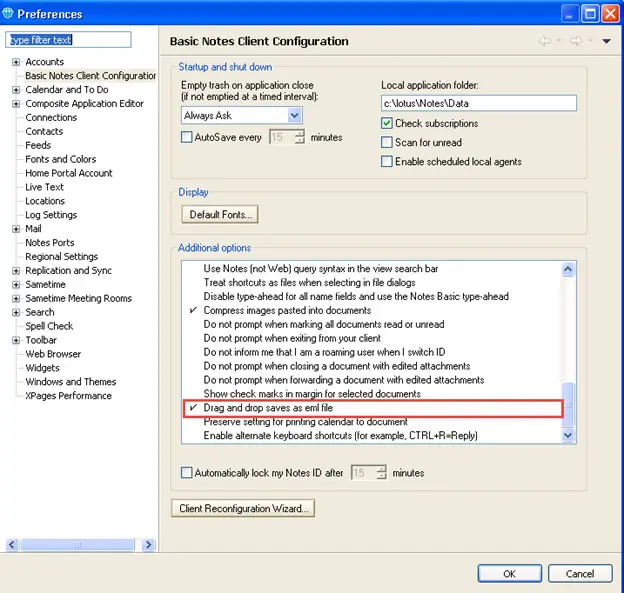
Task: Toggle Show check marks in margin option
Action: [312, 394]
